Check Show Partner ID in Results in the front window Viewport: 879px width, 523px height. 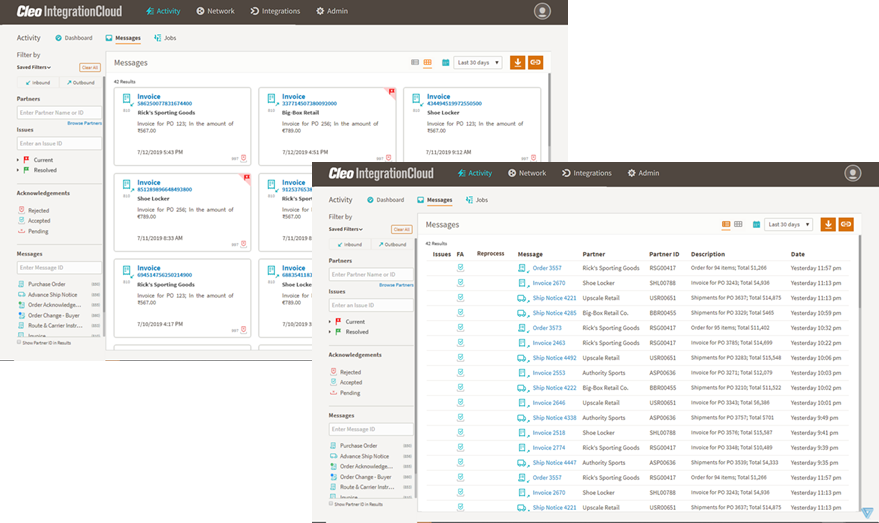(331, 503)
